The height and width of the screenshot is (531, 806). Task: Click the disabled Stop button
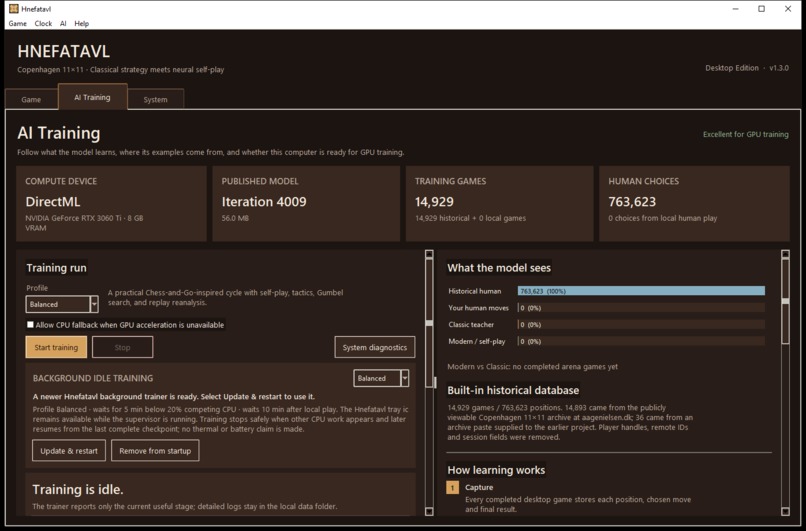tap(122, 347)
